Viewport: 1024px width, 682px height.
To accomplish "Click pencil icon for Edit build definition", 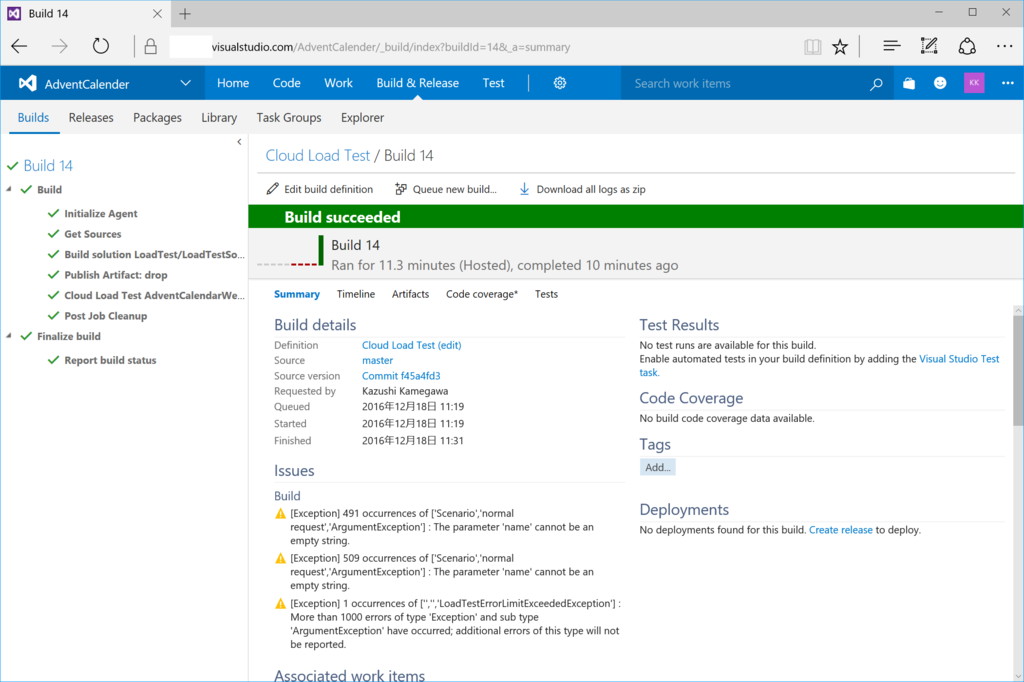I will tap(272, 189).
